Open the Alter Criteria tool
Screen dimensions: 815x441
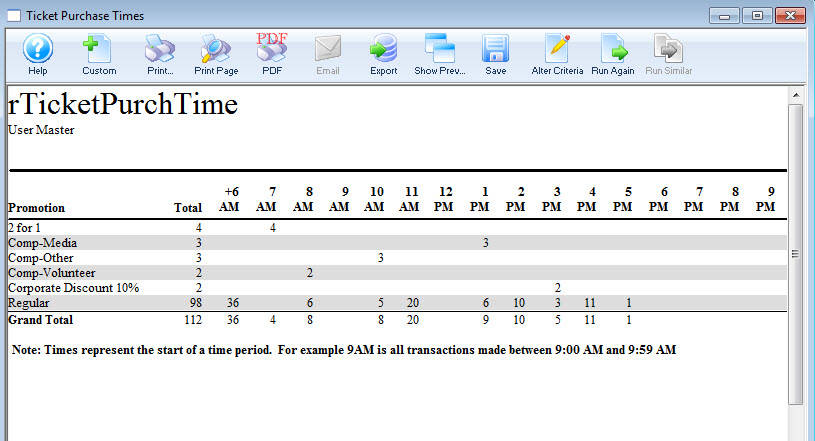pyautogui.click(x=556, y=48)
